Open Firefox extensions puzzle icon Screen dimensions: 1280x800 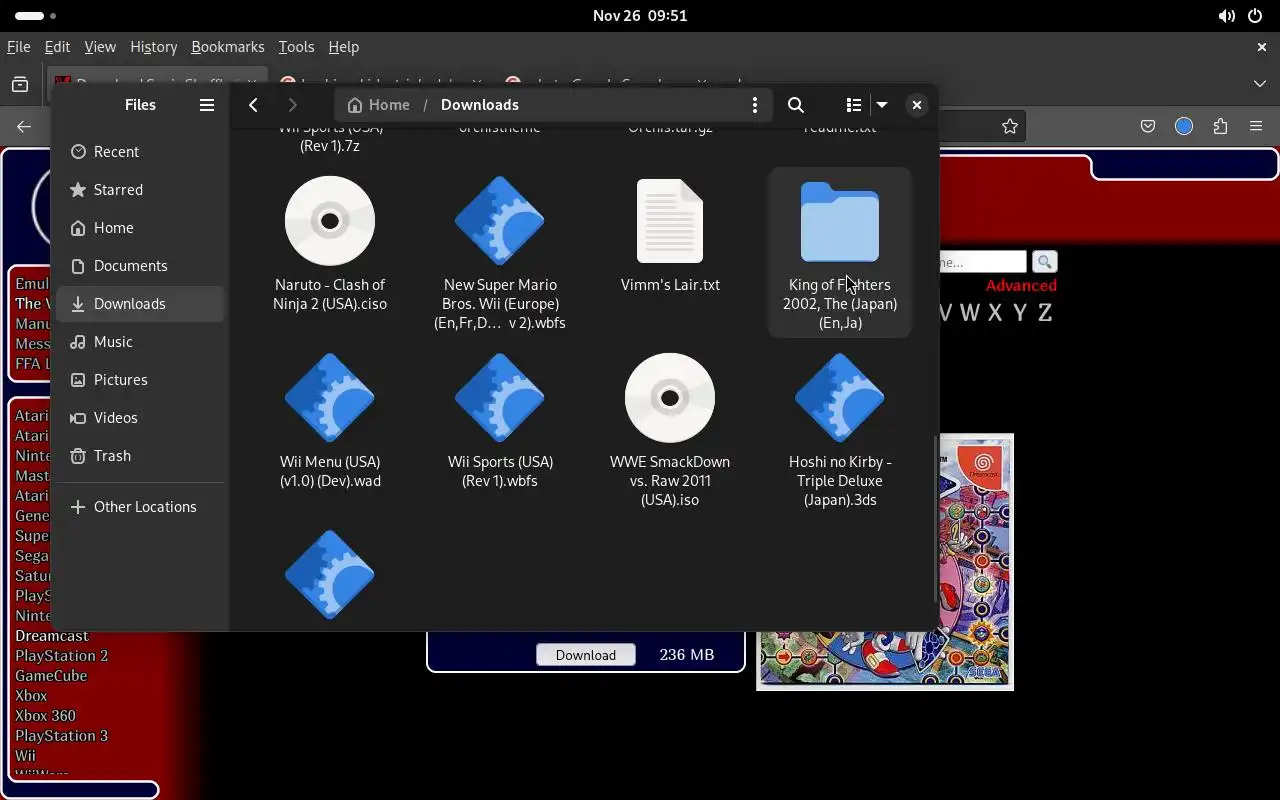1220,126
